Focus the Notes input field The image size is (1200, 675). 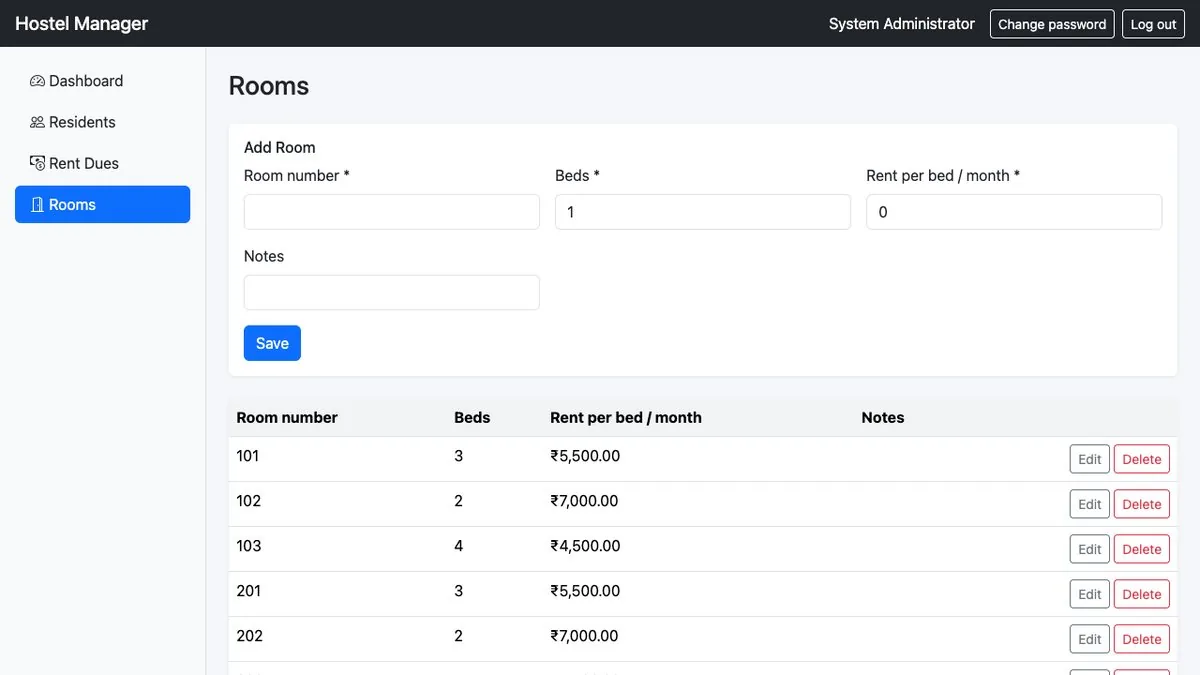tap(392, 293)
